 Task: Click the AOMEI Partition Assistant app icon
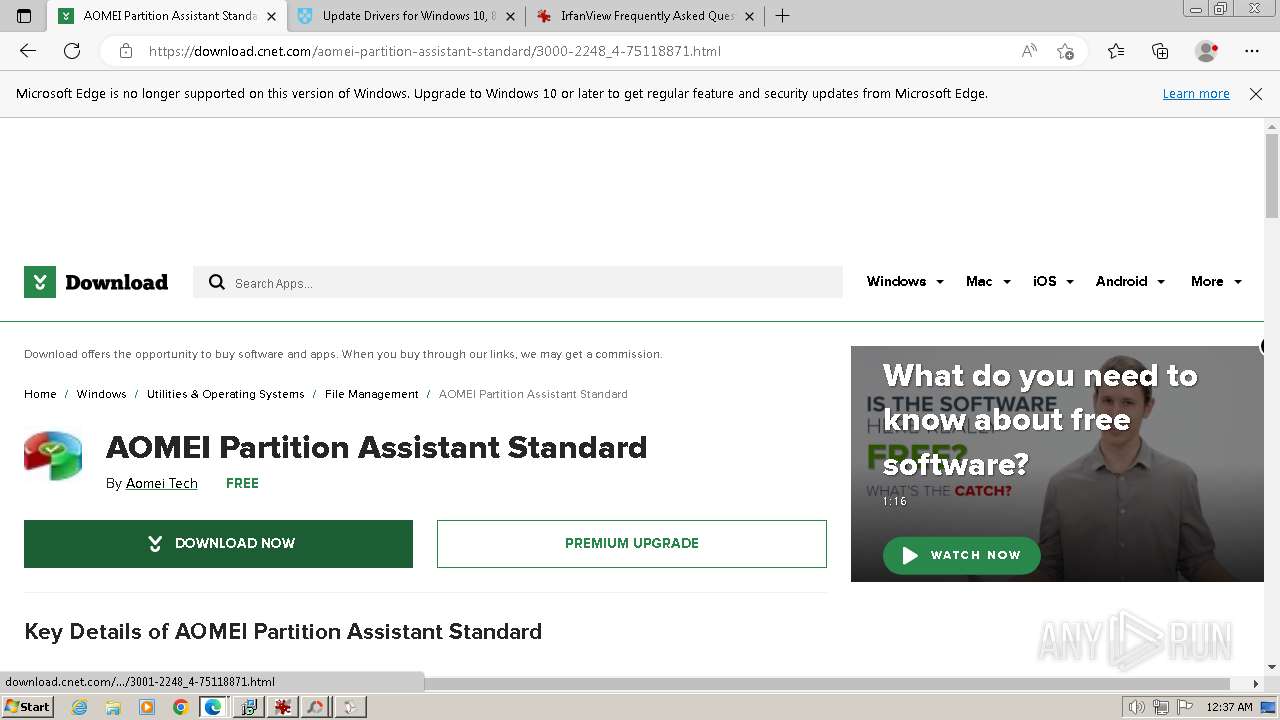[x=53, y=456]
